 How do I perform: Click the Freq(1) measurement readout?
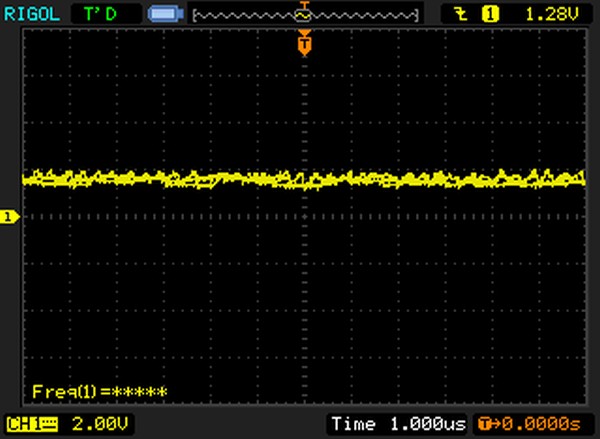pos(99,391)
